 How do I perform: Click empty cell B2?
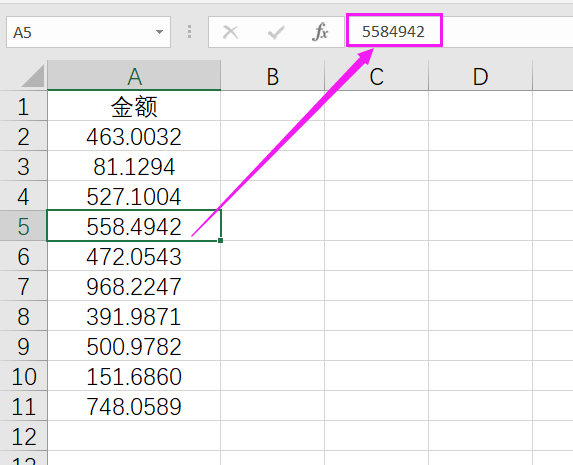[x=273, y=136]
